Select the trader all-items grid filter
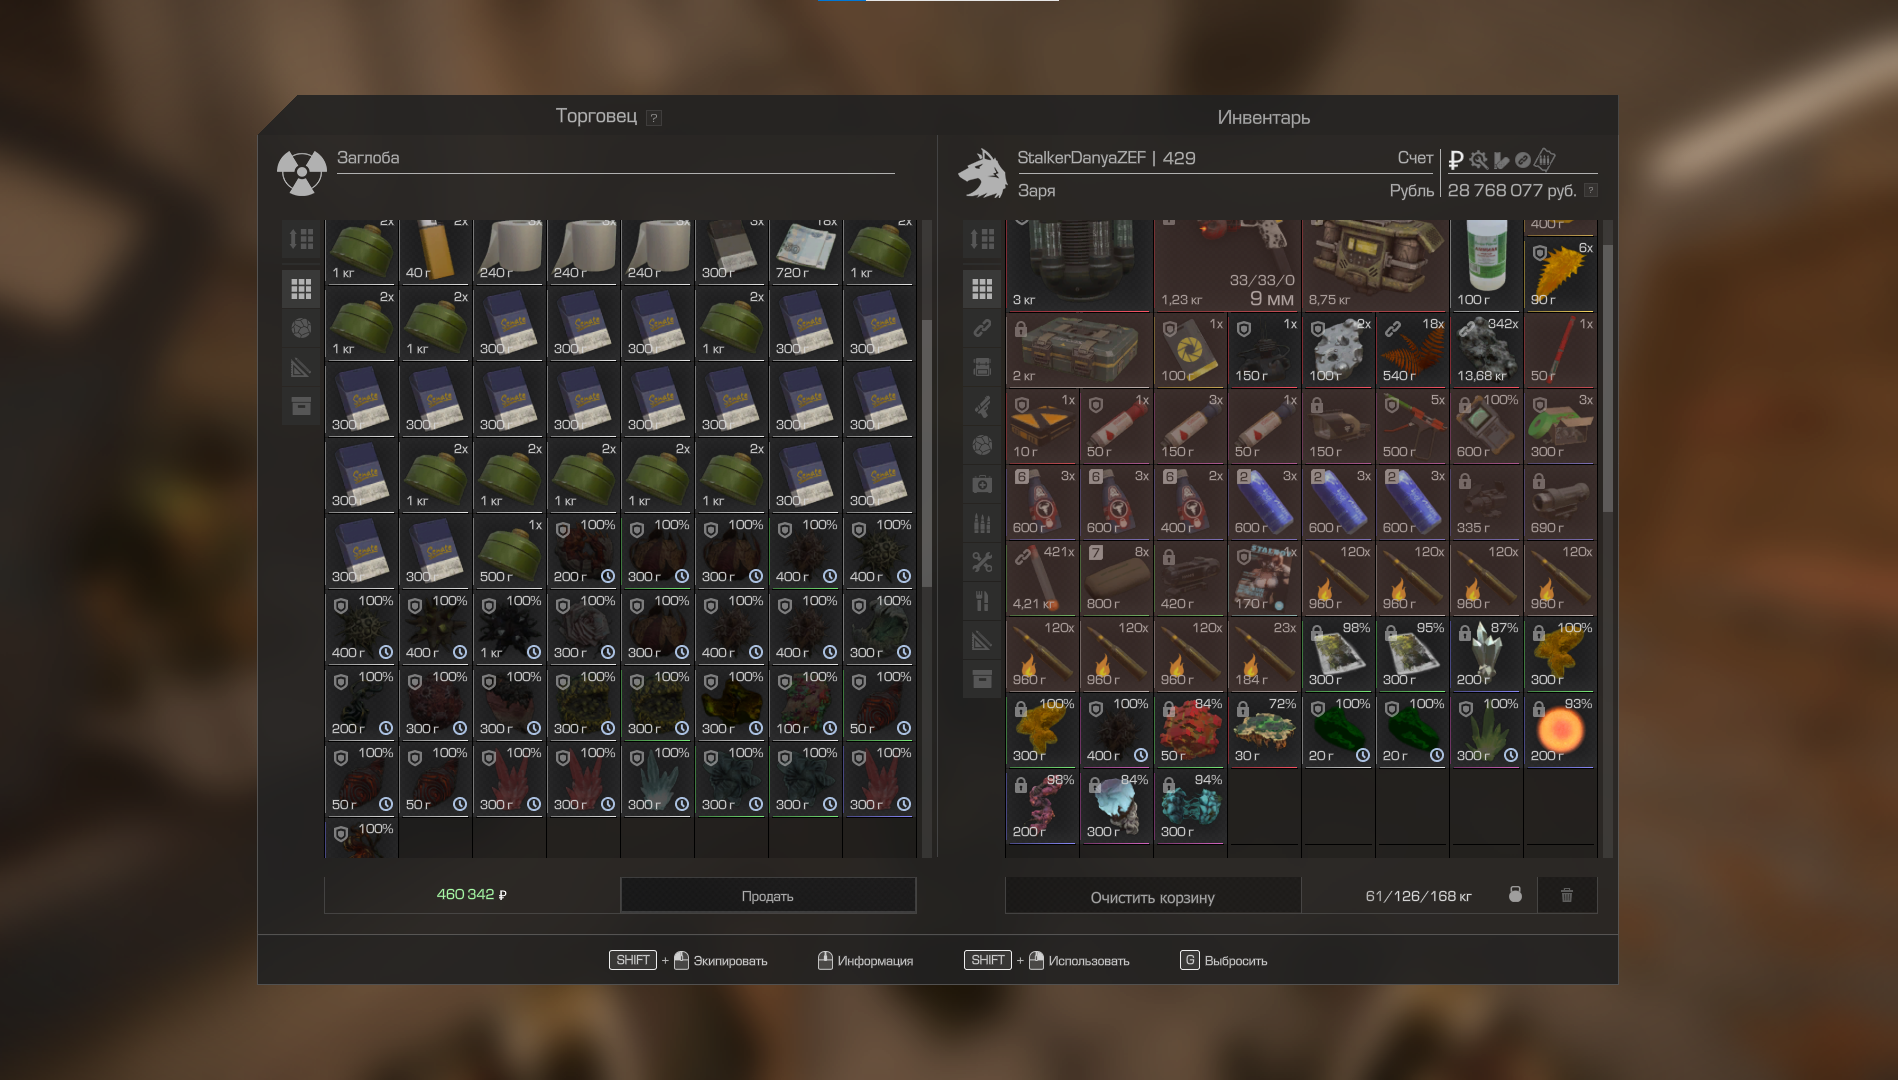The width and height of the screenshot is (1898, 1080). coord(301,289)
